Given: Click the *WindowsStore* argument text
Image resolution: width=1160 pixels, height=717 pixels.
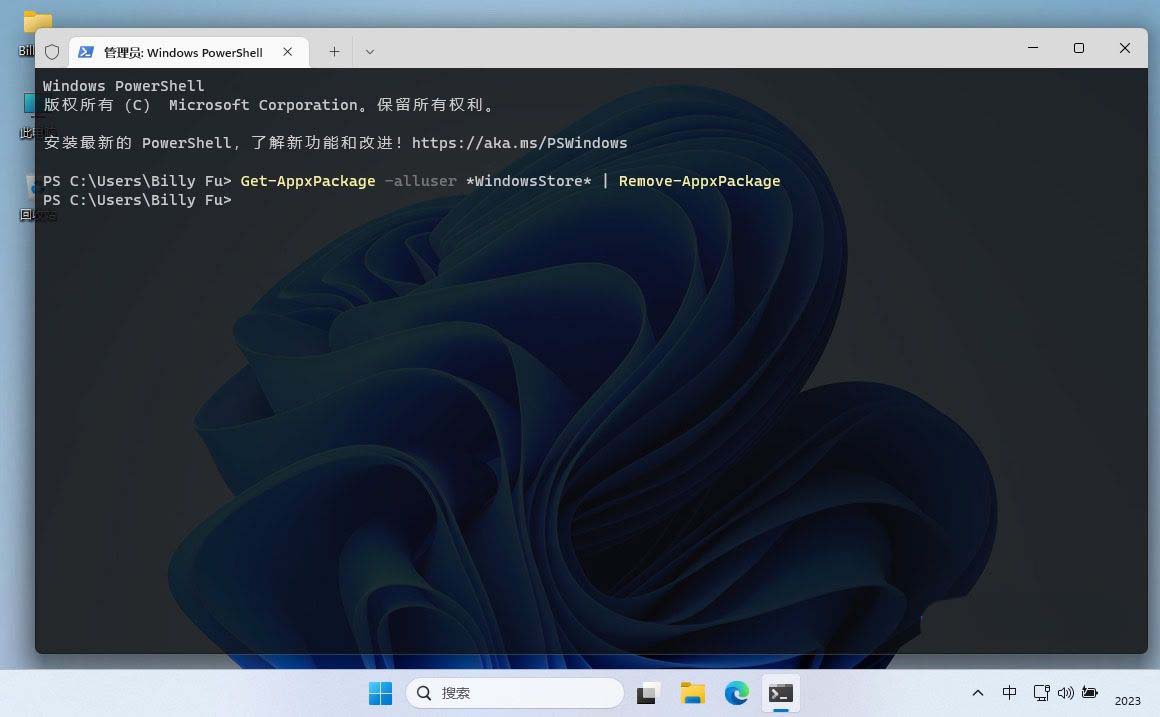Looking at the screenshot, I should pyautogui.click(x=528, y=181).
